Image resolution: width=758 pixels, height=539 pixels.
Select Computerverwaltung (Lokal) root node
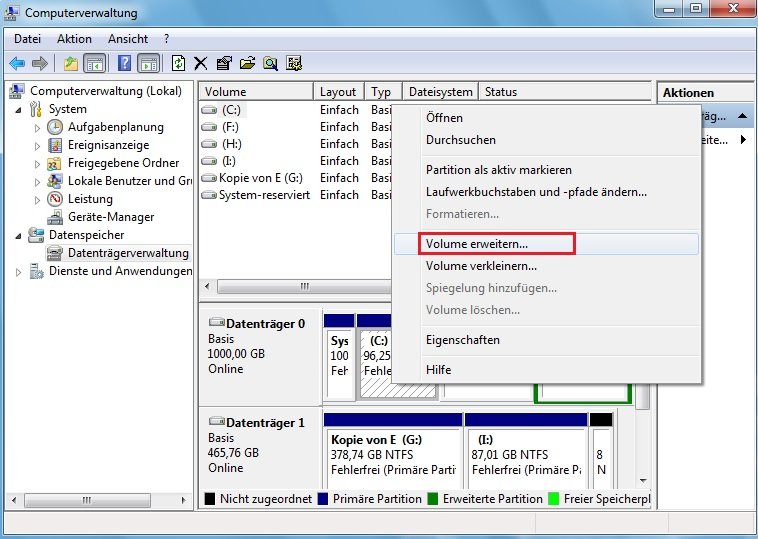[106, 91]
